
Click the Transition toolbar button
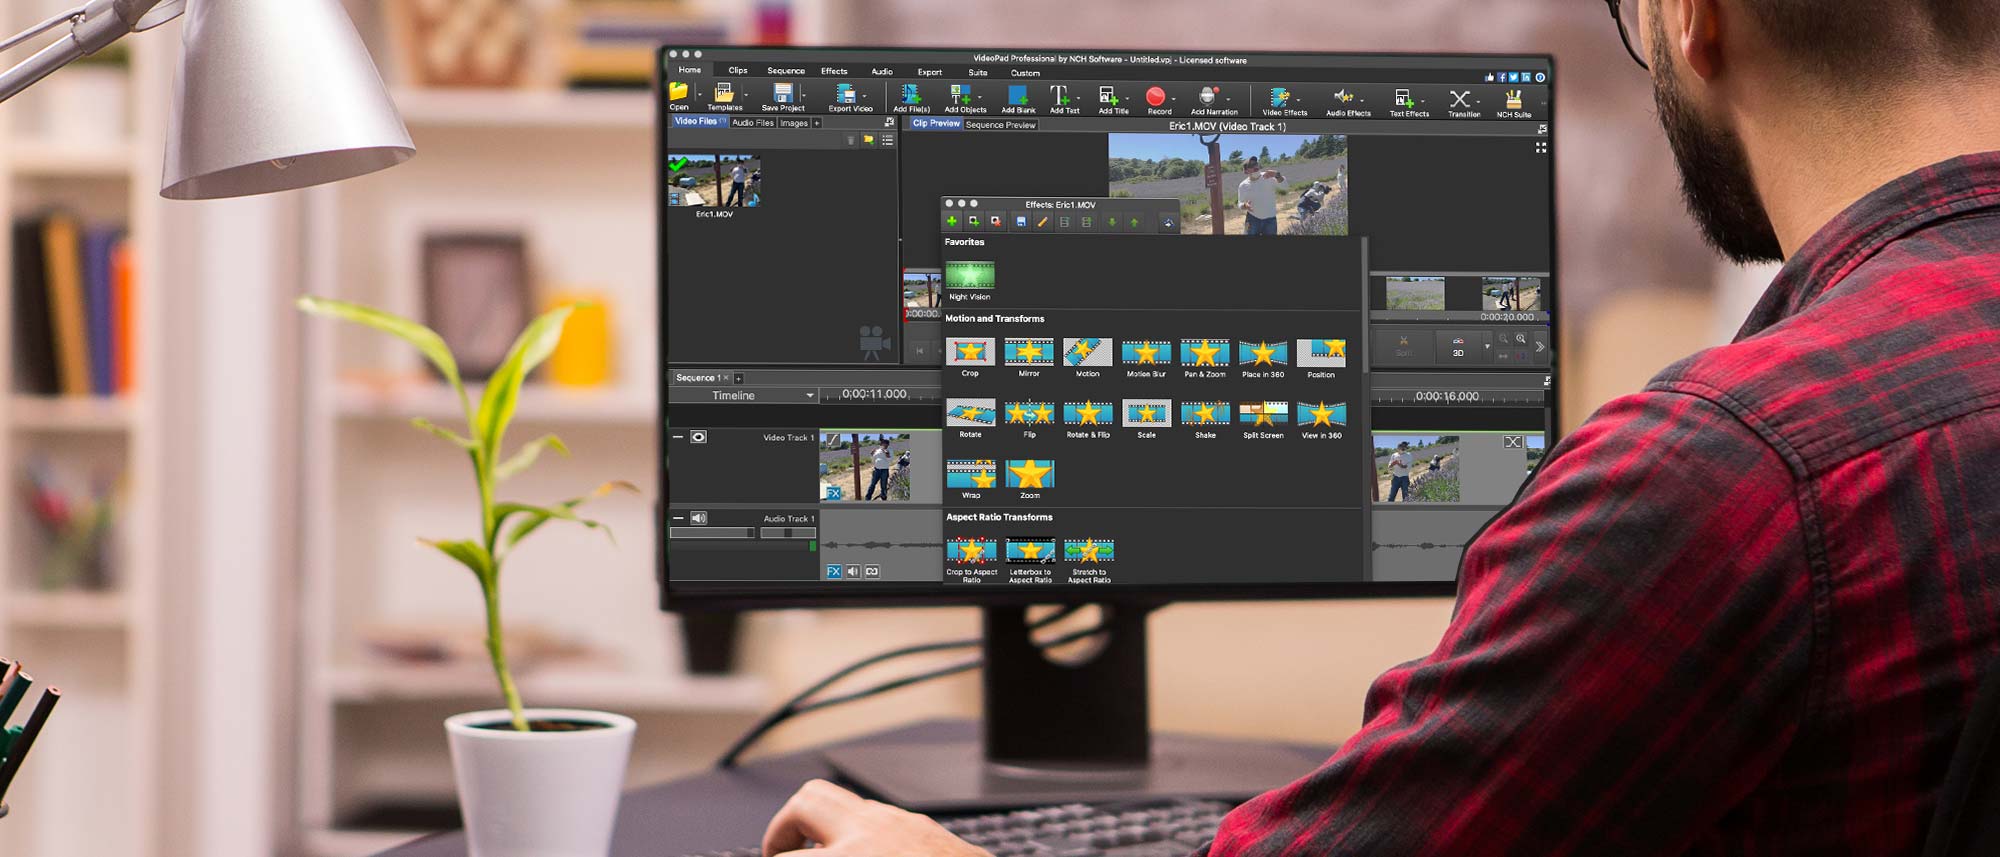coord(1463,102)
